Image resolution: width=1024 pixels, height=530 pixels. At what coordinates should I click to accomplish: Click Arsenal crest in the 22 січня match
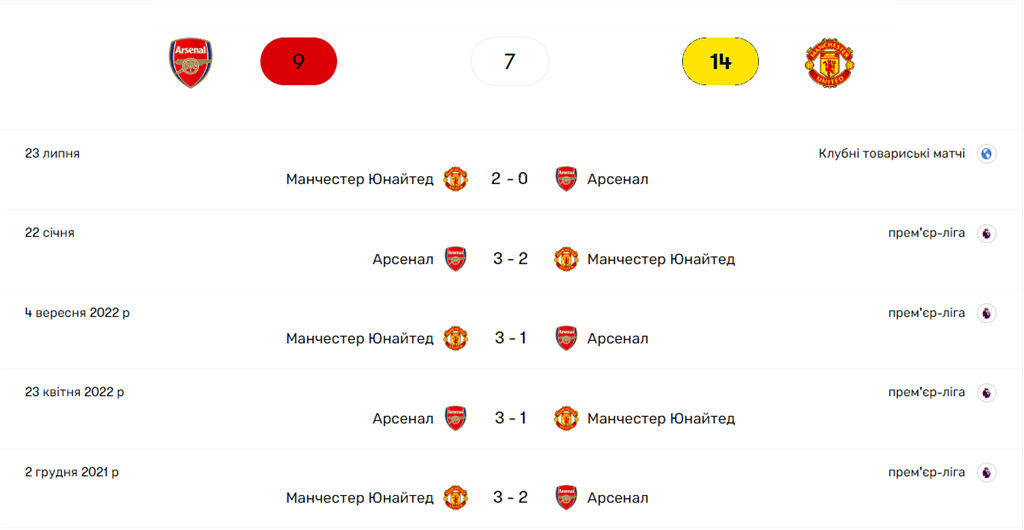pos(455,259)
